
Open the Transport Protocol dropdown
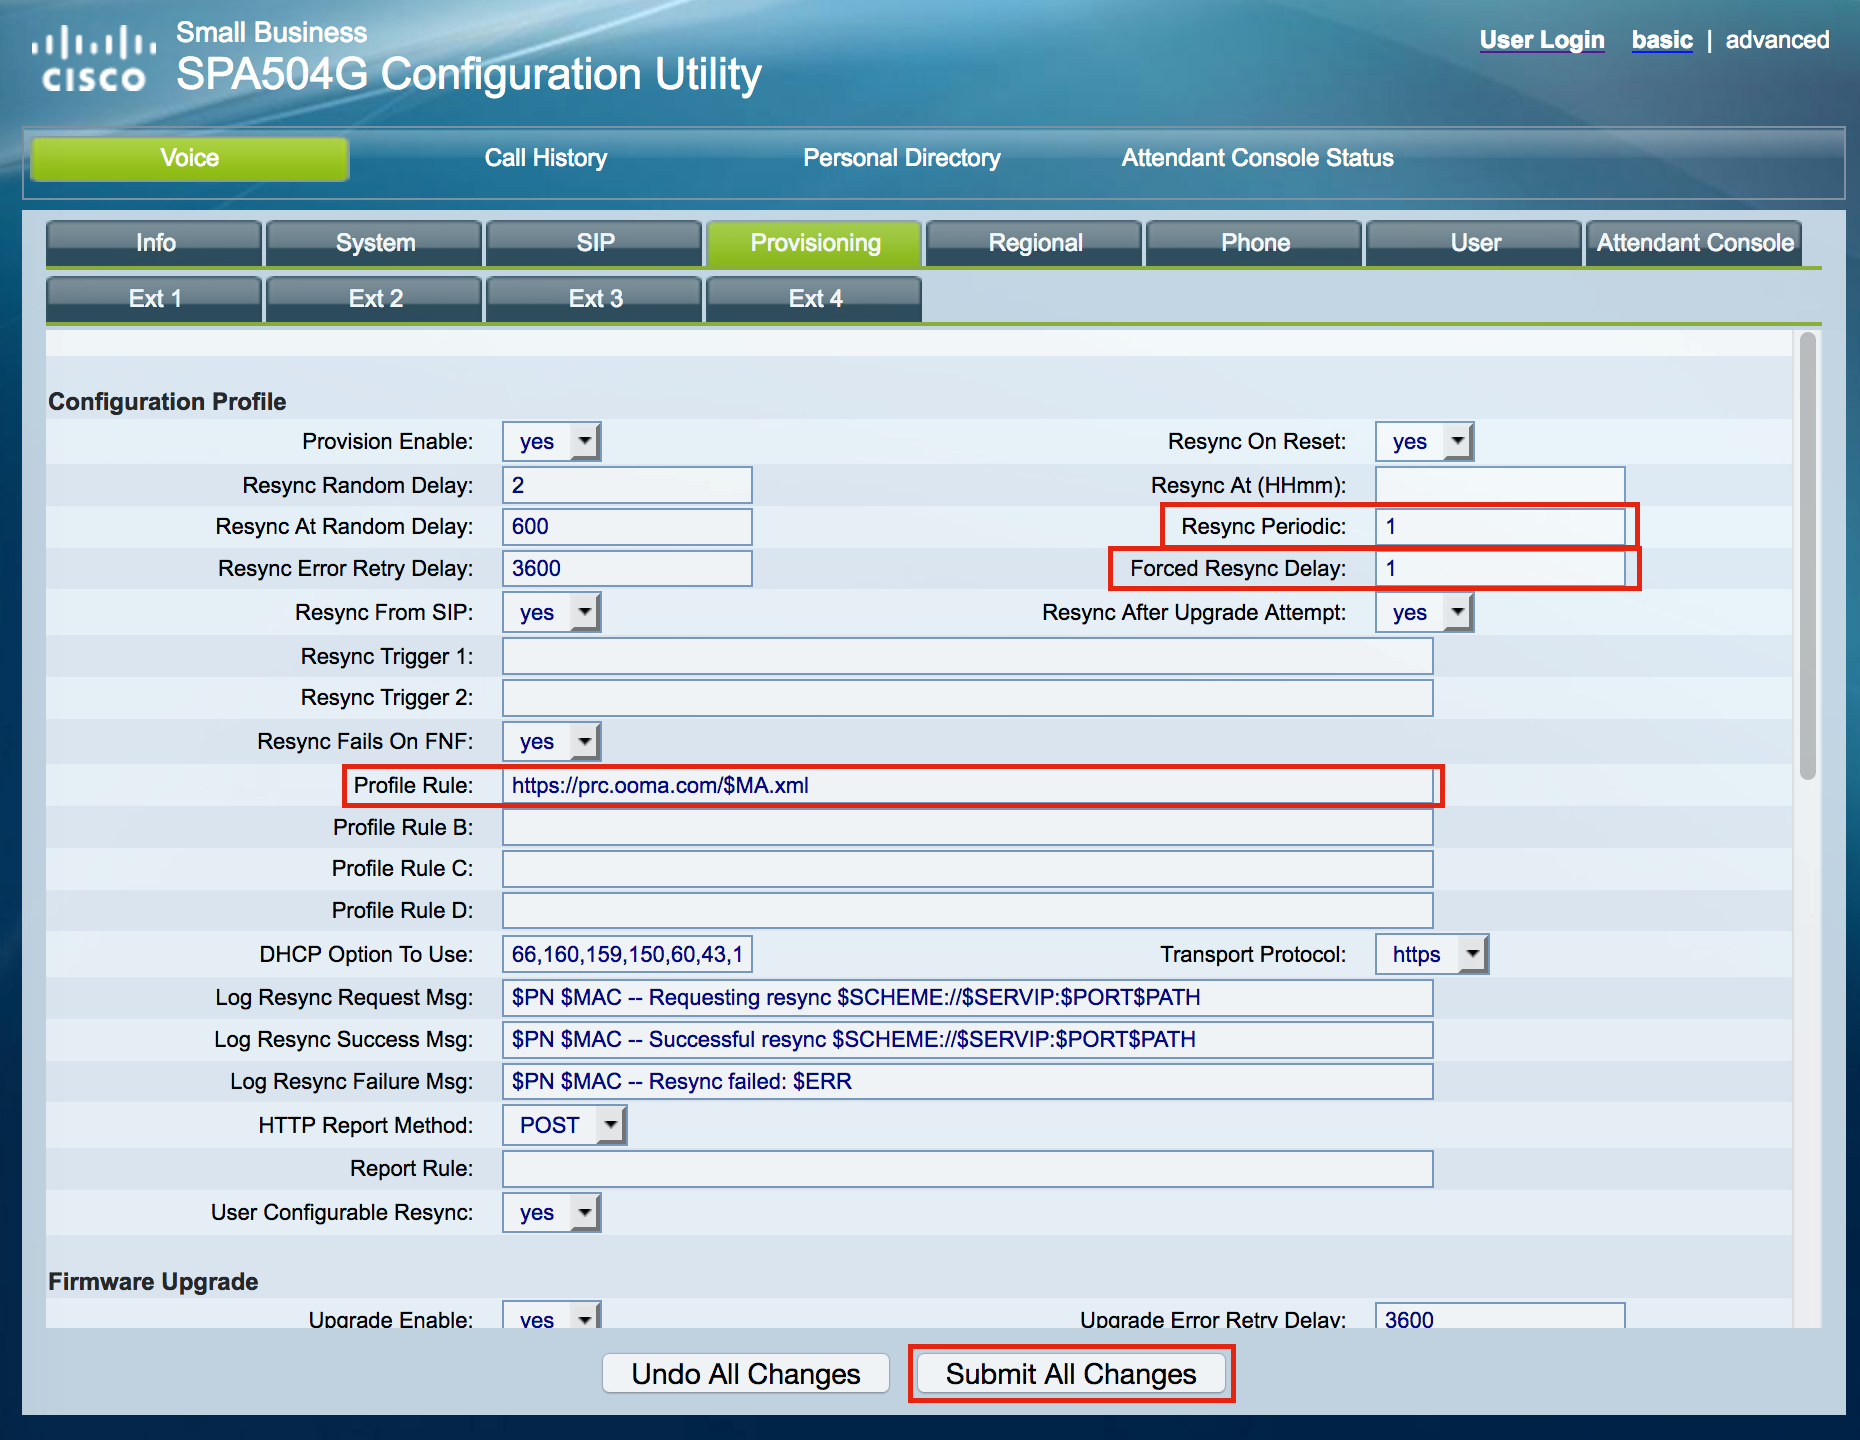coord(1431,955)
